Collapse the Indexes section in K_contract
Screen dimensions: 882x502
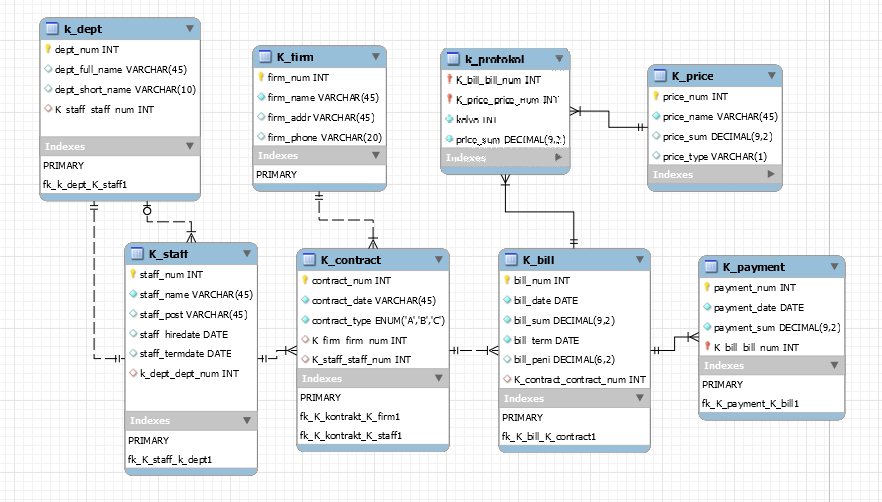click(x=438, y=379)
